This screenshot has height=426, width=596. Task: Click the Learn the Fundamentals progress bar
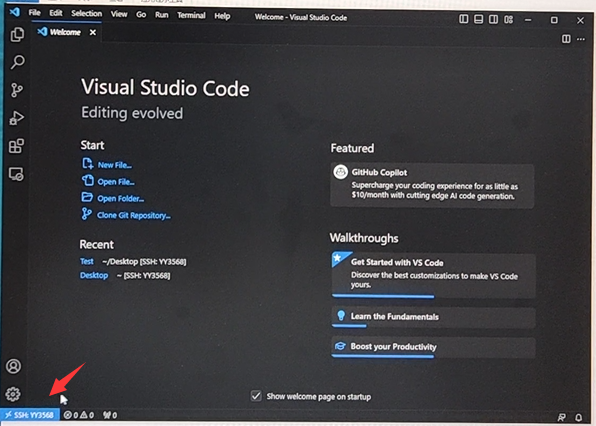point(349,326)
